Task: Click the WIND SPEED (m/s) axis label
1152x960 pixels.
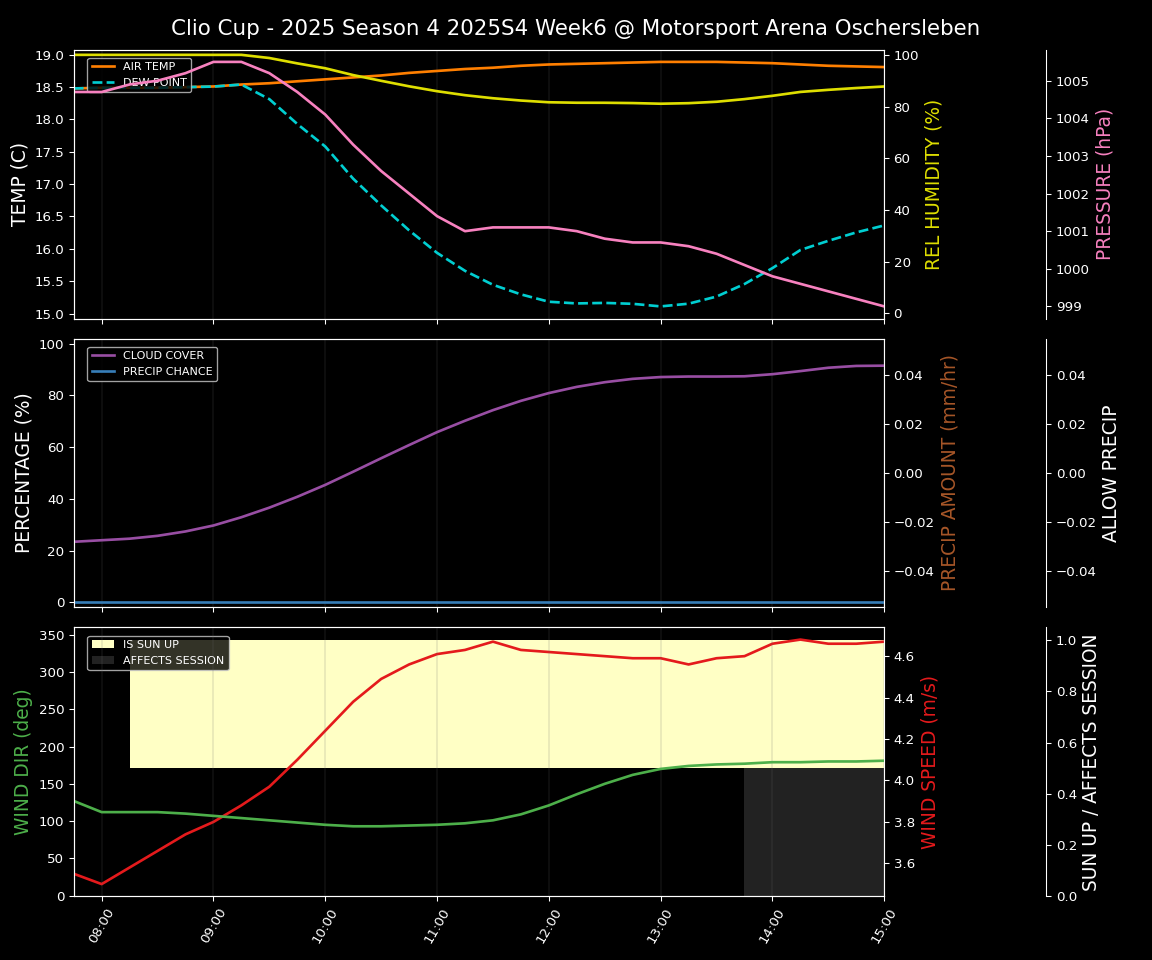Action: (x=930, y=762)
